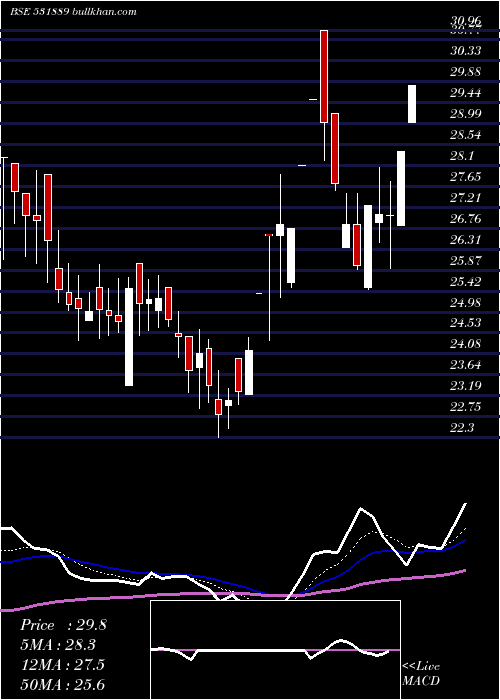Click the 50MA : 25.6 value
The width and height of the screenshot is (500, 700).
(x=62, y=685)
